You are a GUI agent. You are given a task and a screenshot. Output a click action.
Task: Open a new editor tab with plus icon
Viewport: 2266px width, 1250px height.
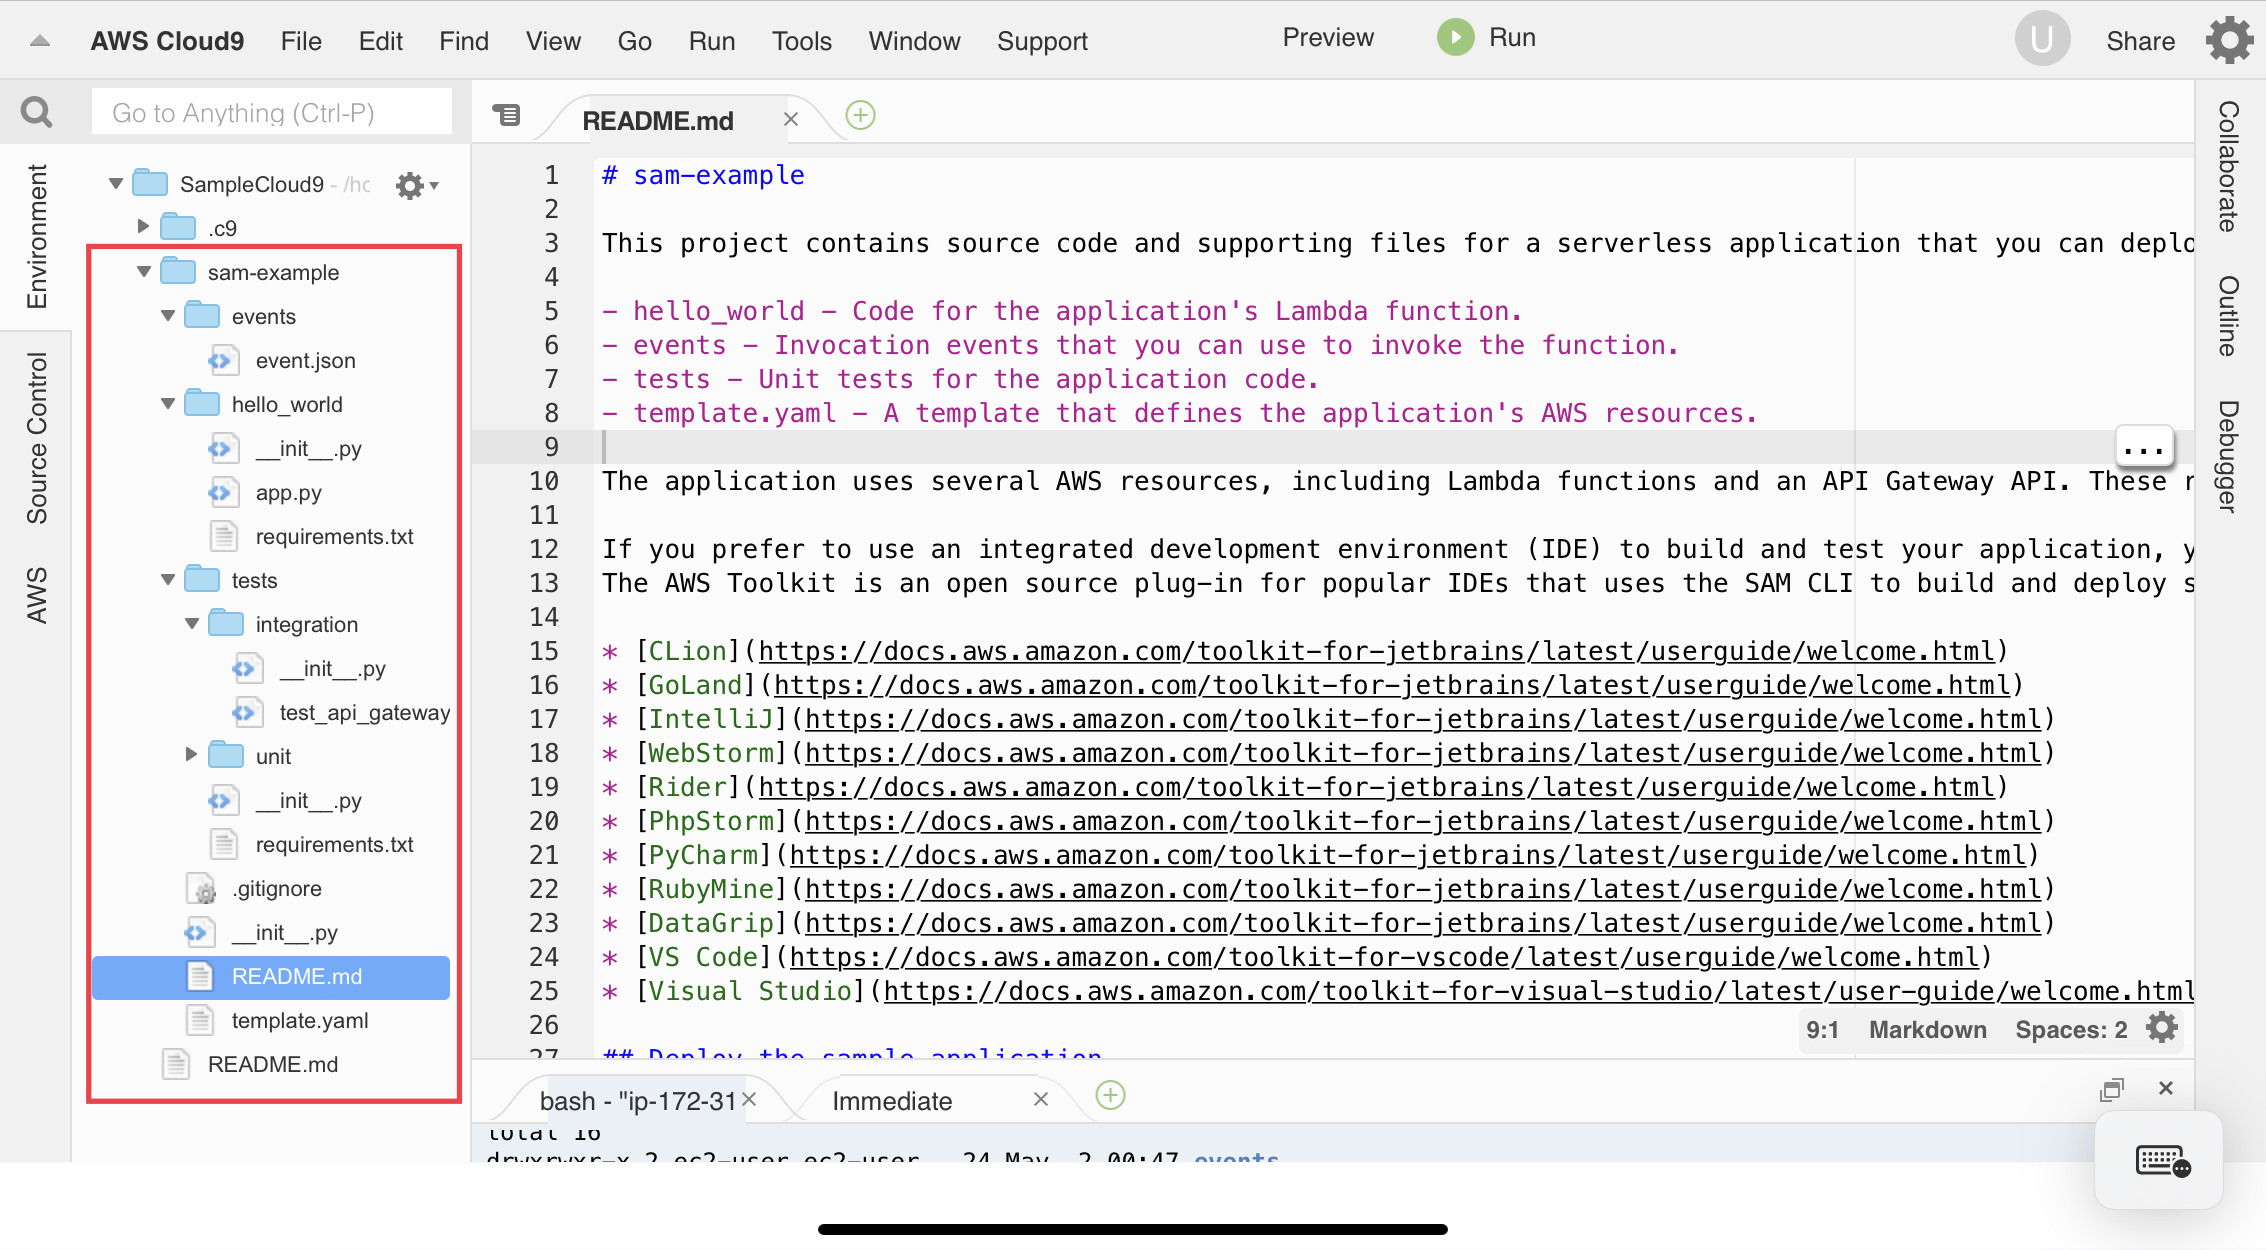click(860, 116)
